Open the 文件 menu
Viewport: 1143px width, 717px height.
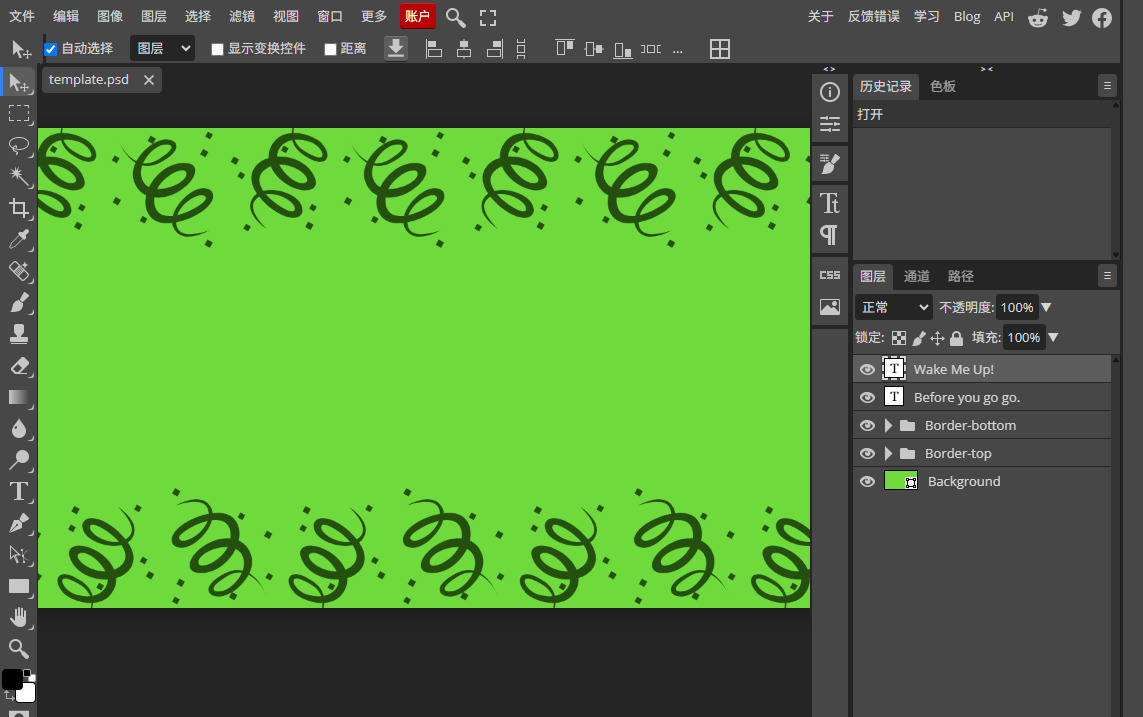click(x=22, y=17)
